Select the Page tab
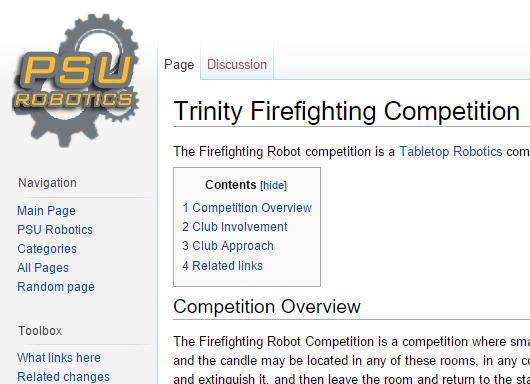 tap(179, 65)
